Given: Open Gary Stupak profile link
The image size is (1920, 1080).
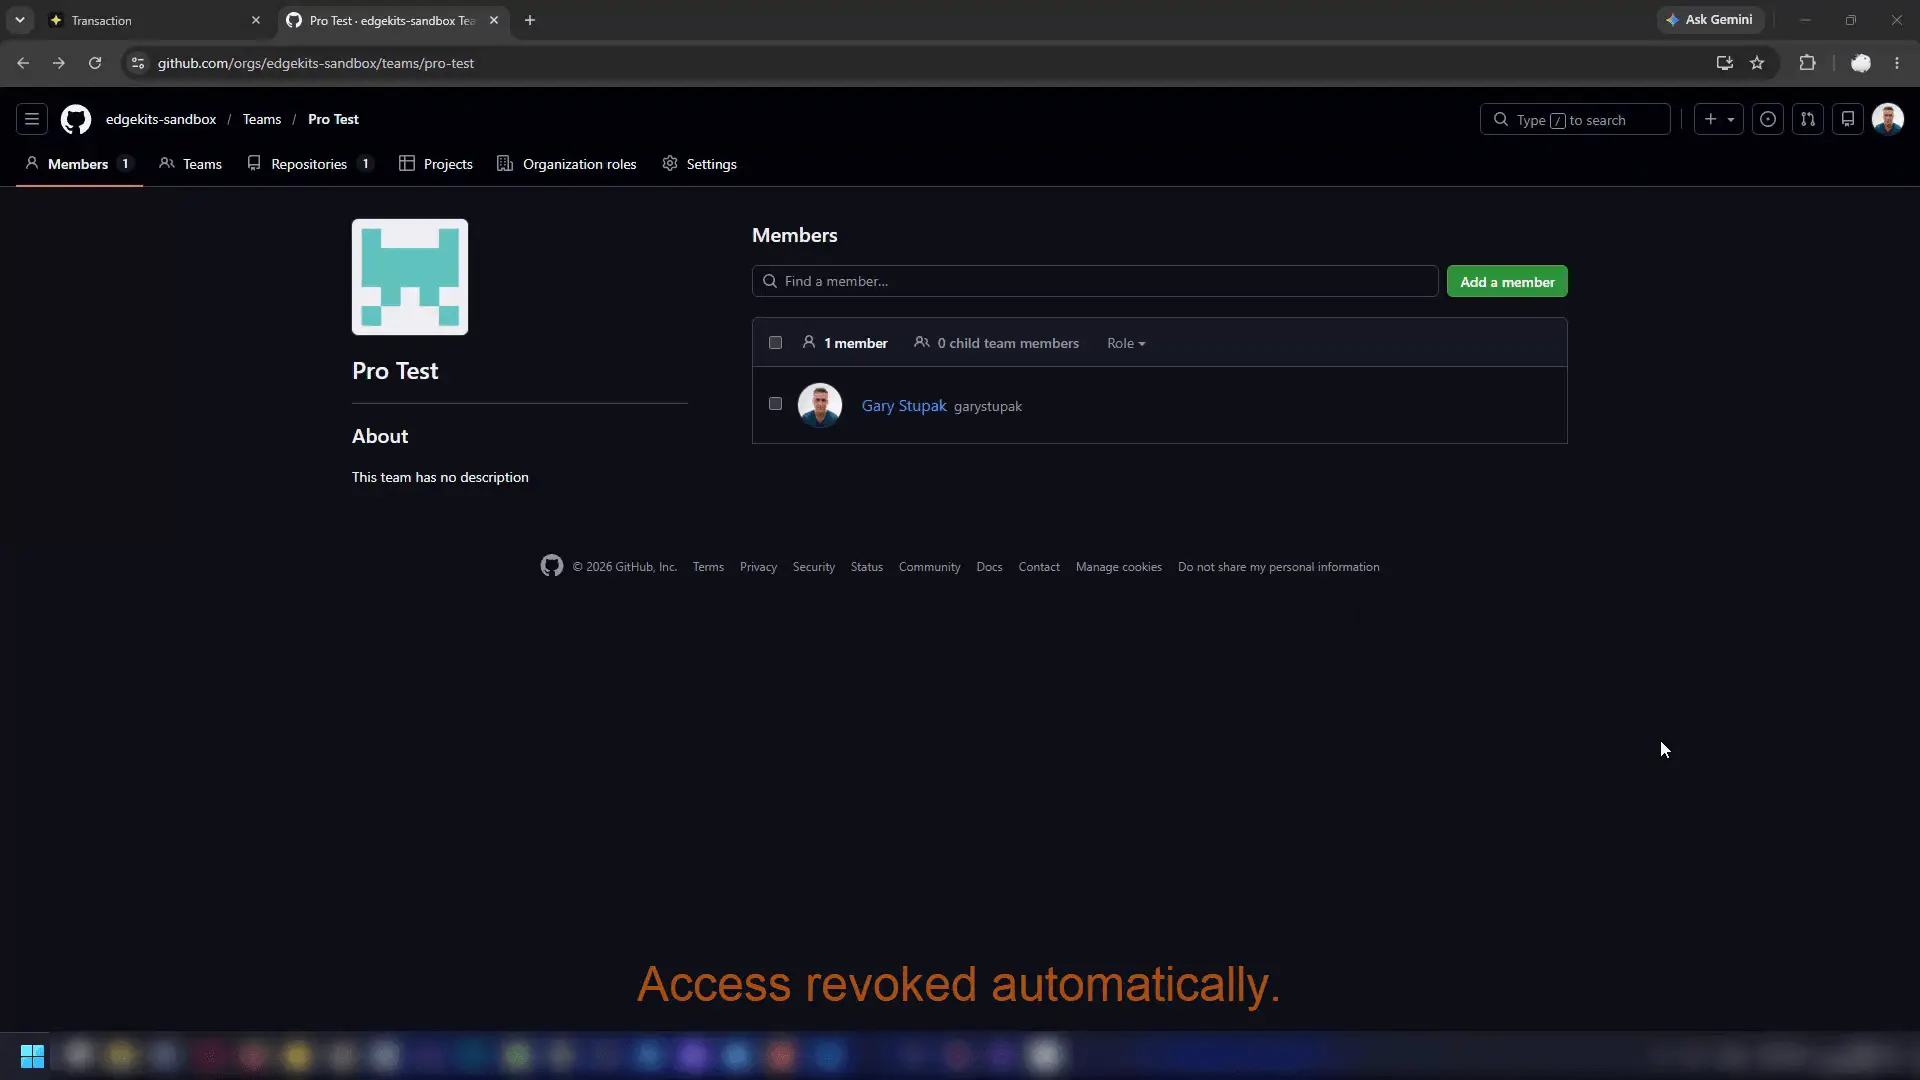Looking at the screenshot, I should (904, 406).
